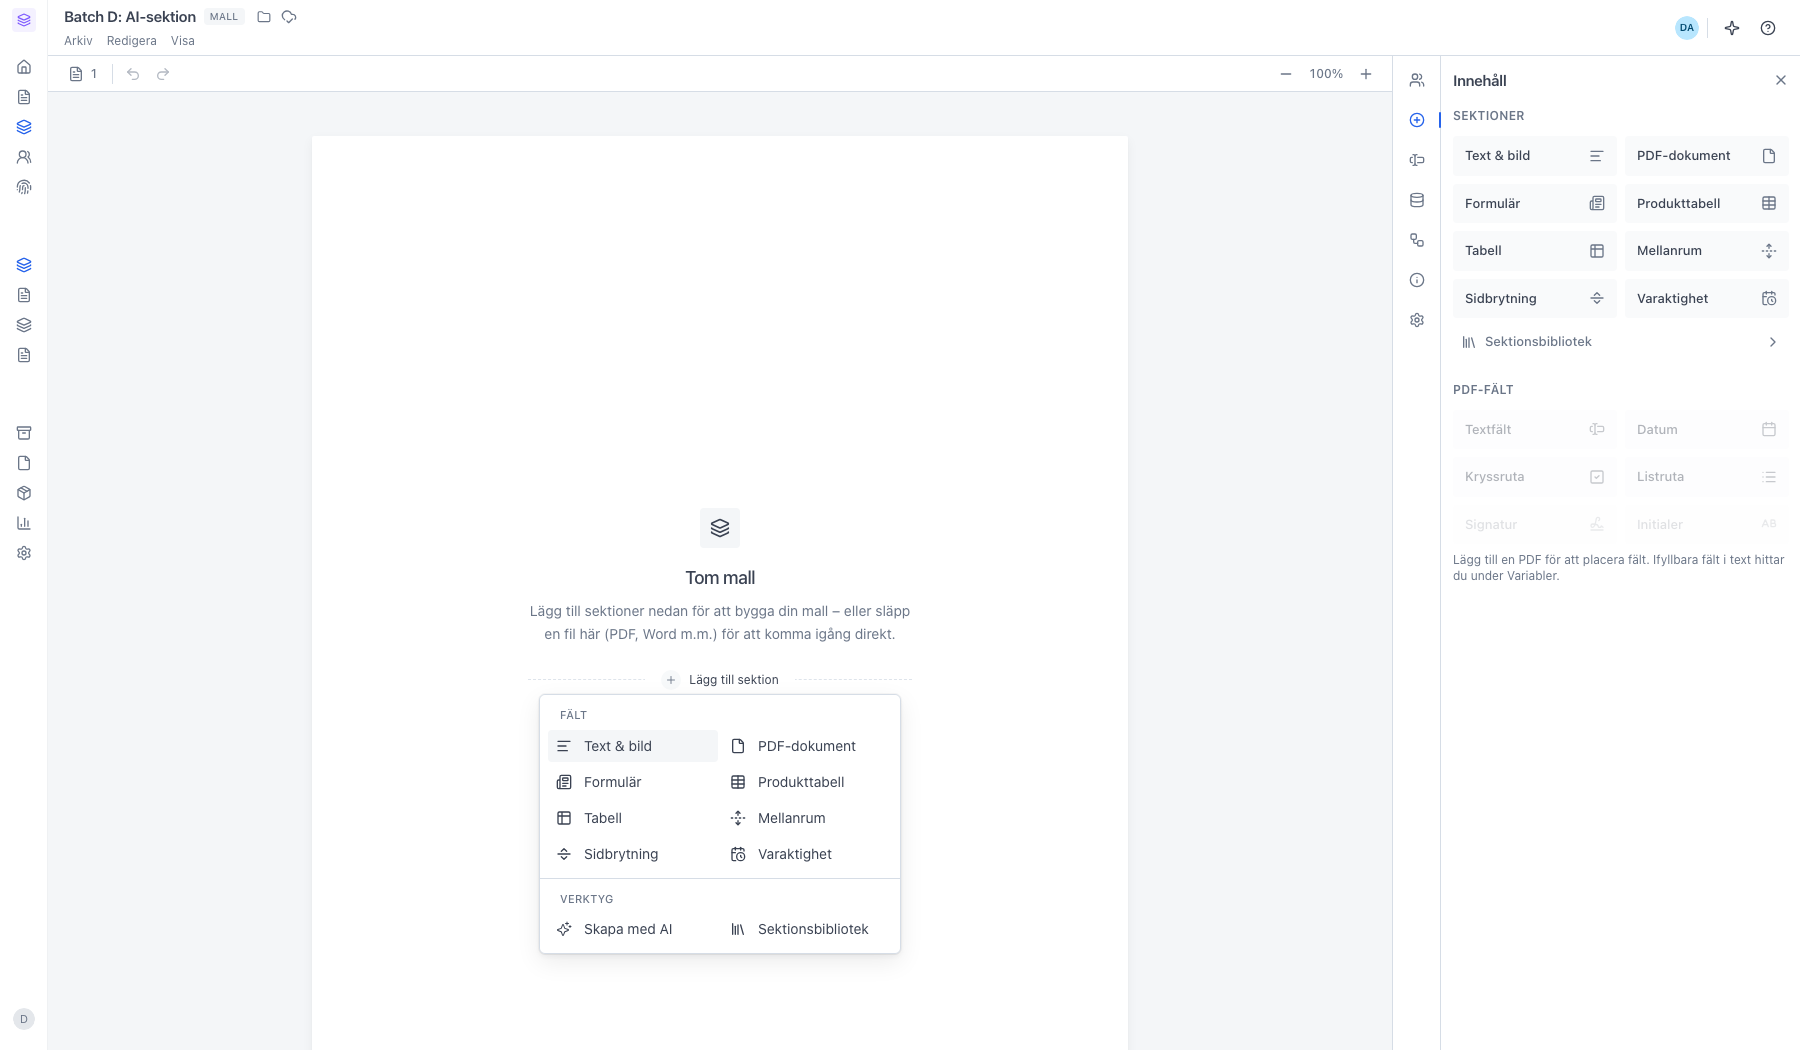Open the Arkiv menu
Screen dimensions: 1800x1050
(78, 41)
